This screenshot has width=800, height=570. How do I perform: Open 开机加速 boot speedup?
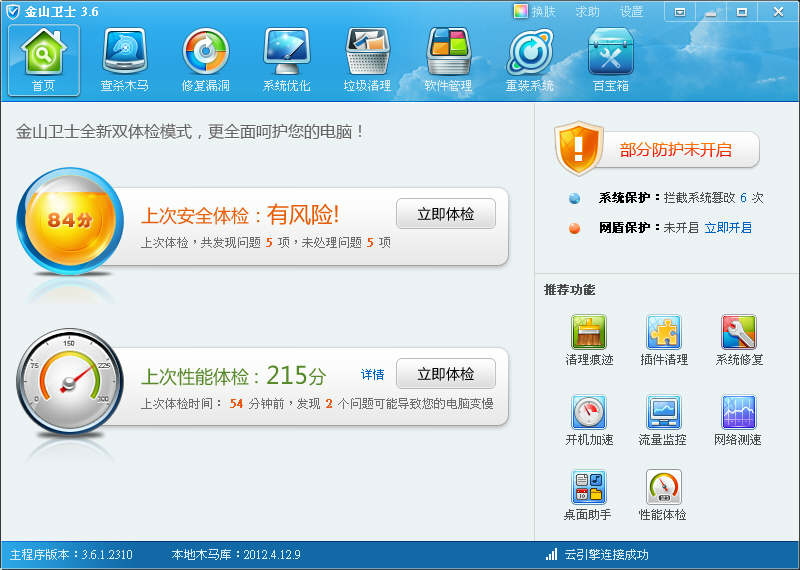(589, 420)
